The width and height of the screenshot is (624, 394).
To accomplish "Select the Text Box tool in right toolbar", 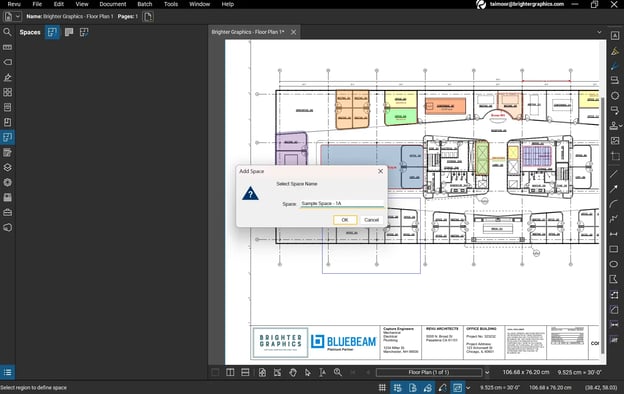I will (x=614, y=36).
